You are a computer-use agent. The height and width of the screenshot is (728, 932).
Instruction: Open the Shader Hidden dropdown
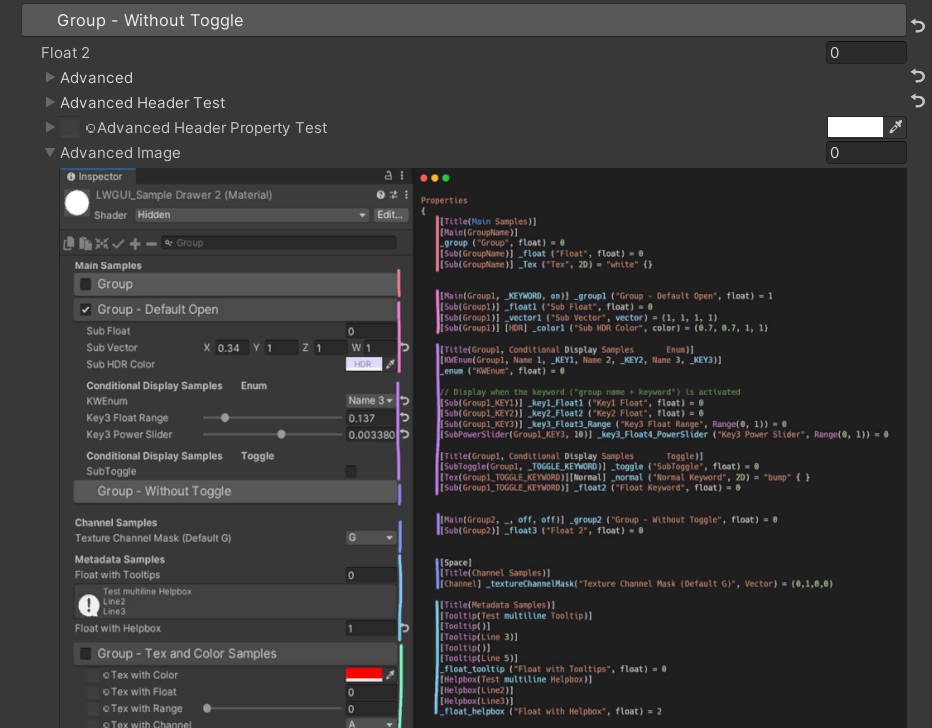[x=252, y=215]
